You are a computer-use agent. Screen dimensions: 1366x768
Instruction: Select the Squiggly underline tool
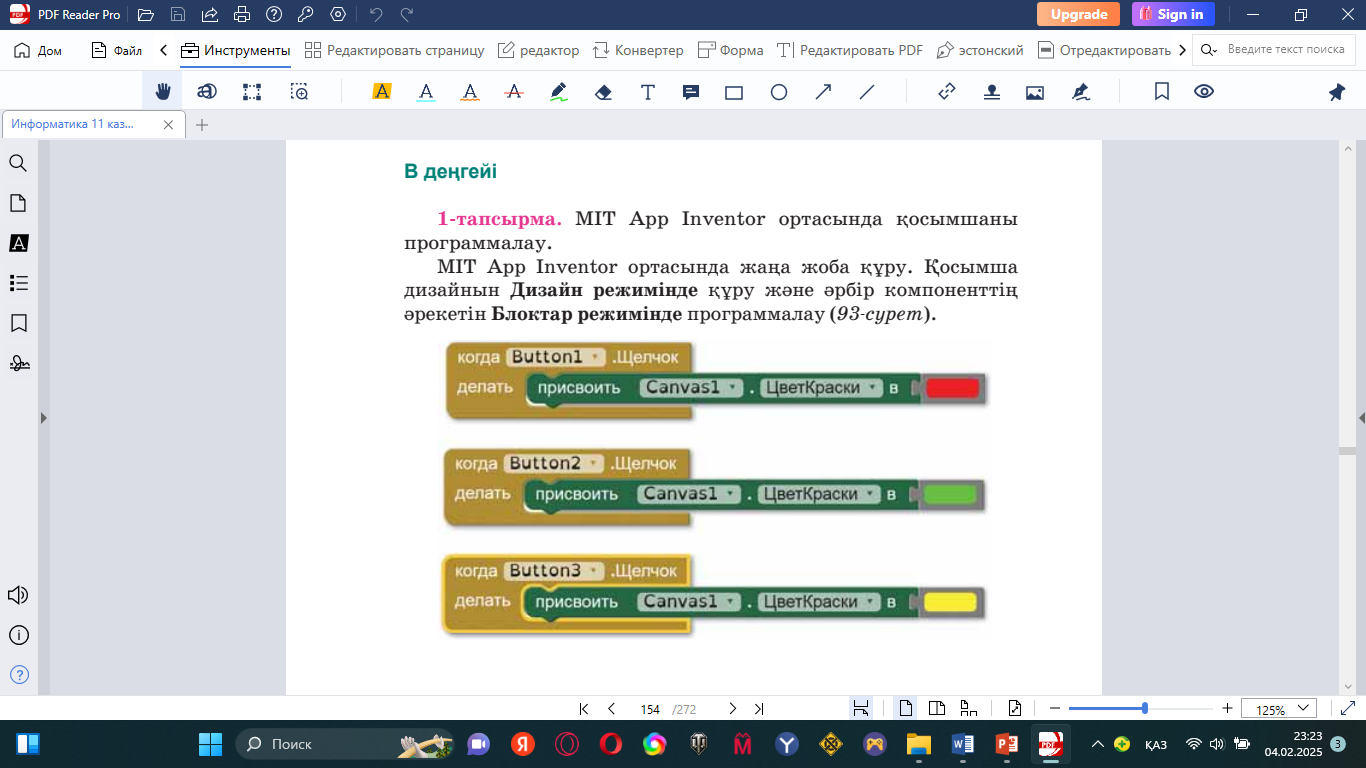point(470,92)
